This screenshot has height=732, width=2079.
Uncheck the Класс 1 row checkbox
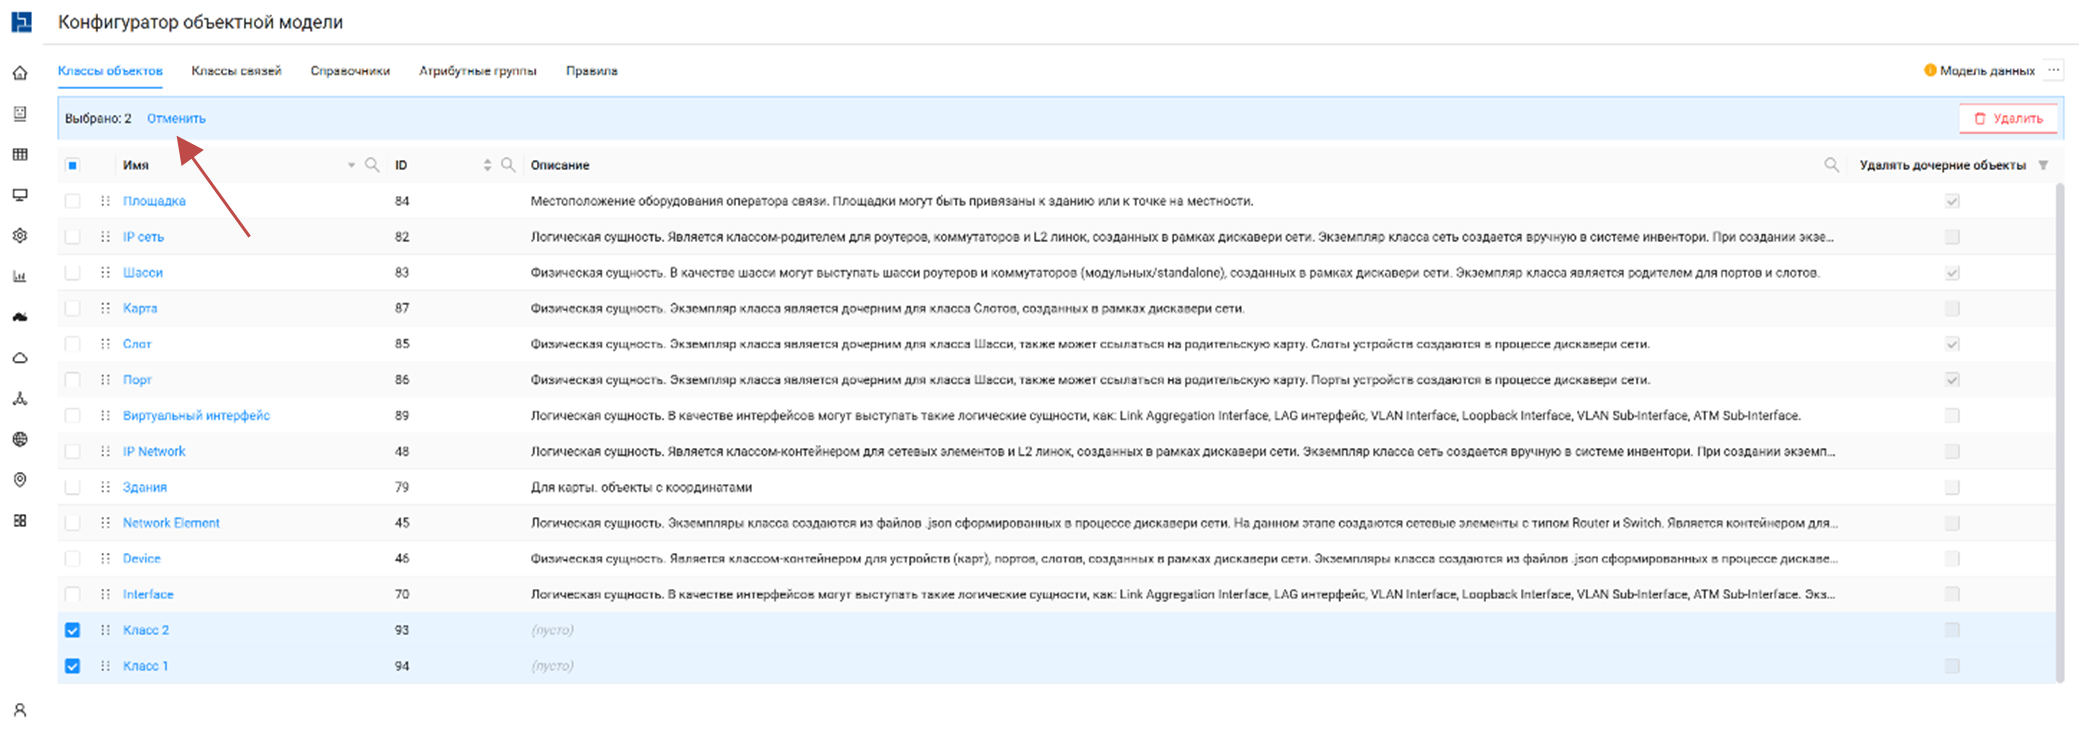[x=73, y=666]
